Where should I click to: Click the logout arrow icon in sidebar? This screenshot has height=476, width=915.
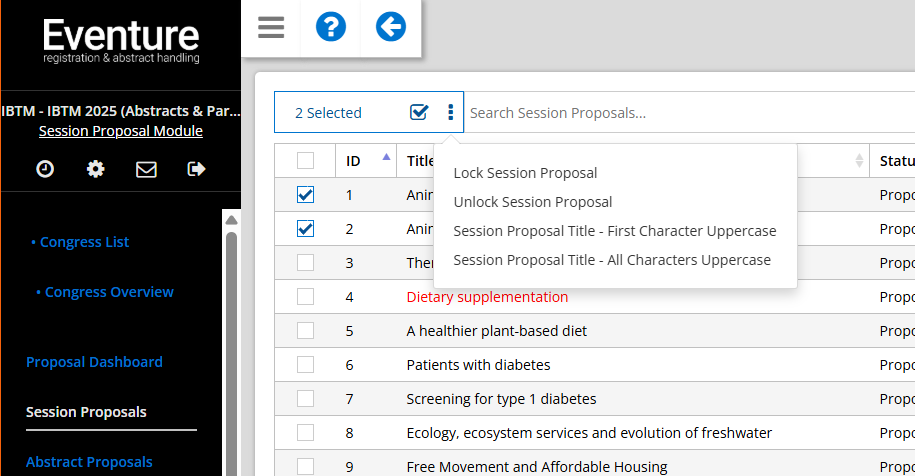coord(196,169)
